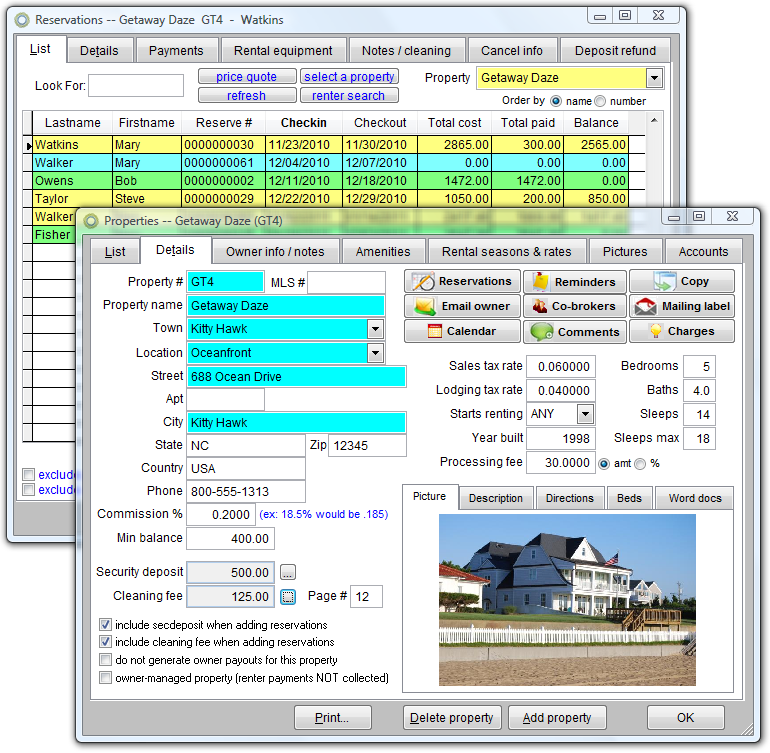
Task: Check do not generate owner payouts
Action: 105,660
